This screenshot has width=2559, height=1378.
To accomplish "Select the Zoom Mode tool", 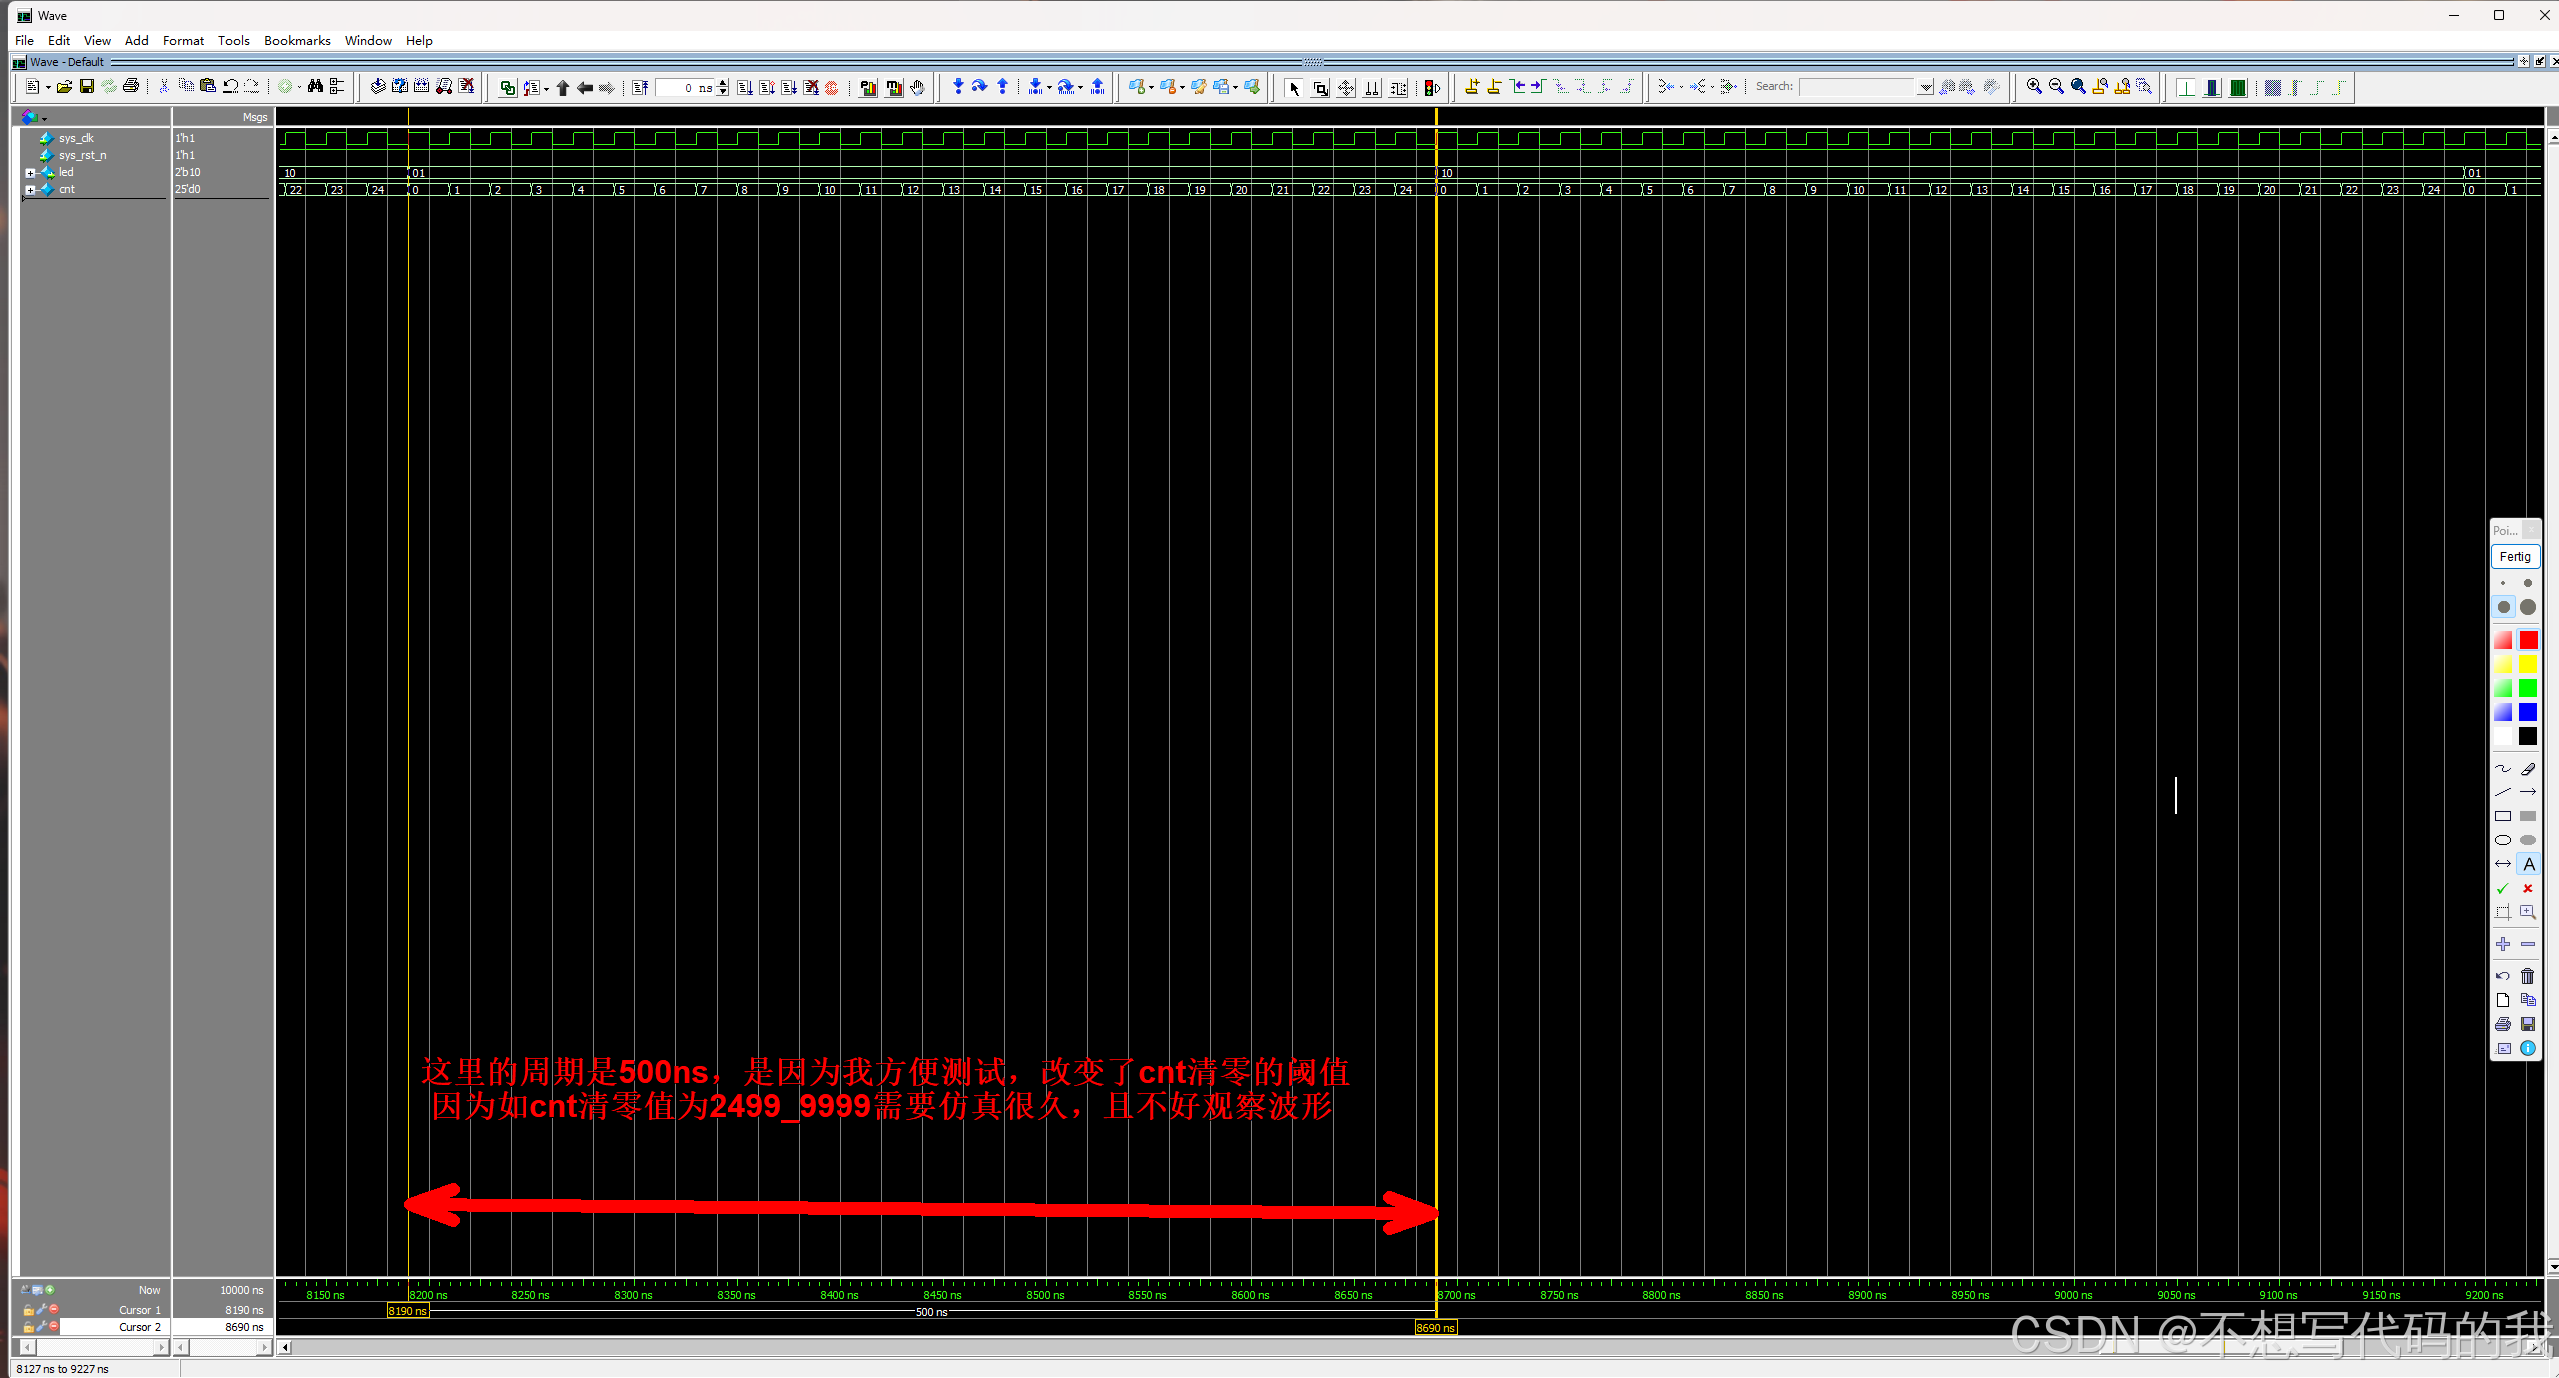I will [1320, 88].
